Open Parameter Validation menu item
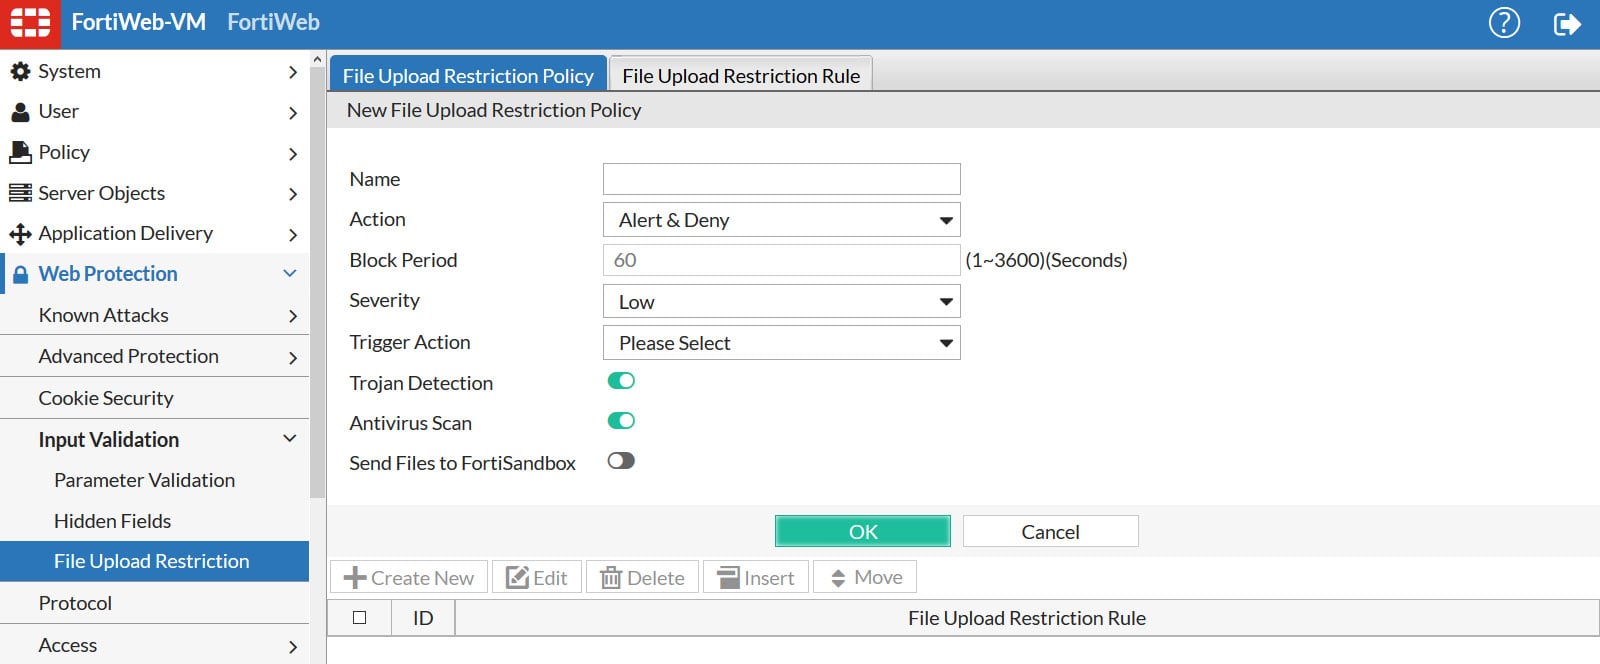 (x=154, y=480)
